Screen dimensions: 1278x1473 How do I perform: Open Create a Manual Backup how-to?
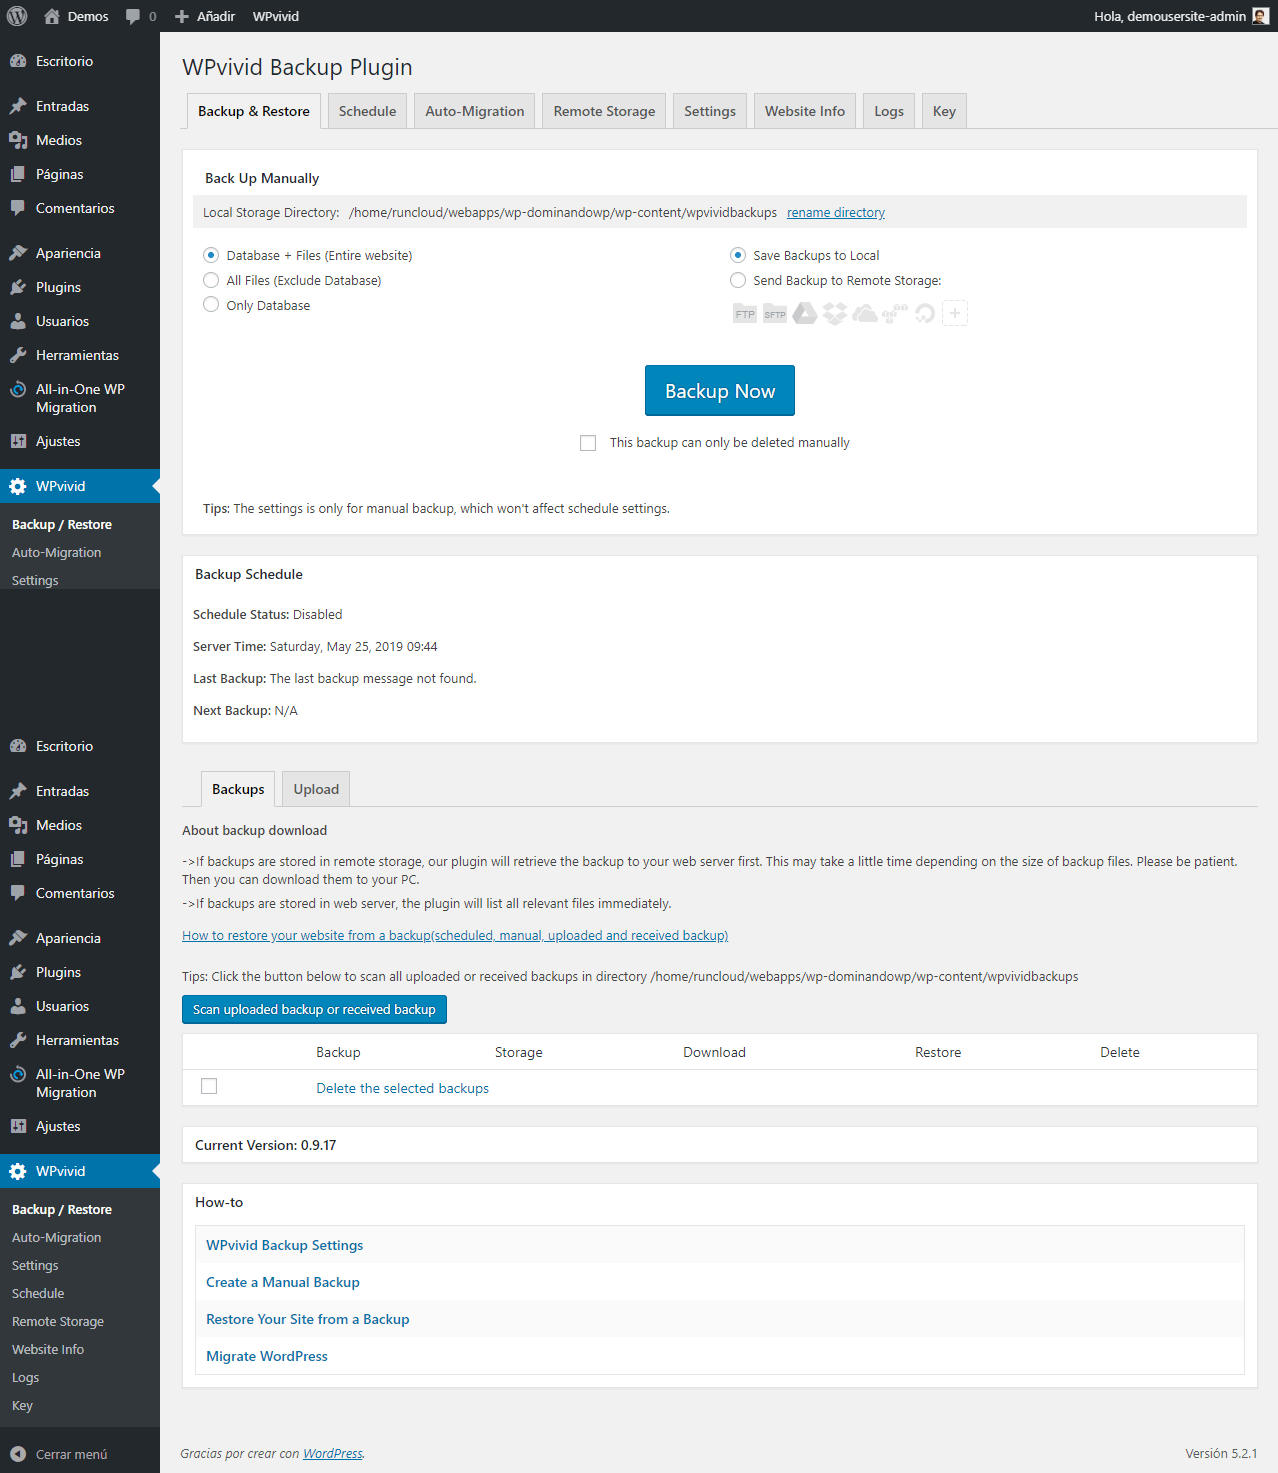pos(283,1282)
